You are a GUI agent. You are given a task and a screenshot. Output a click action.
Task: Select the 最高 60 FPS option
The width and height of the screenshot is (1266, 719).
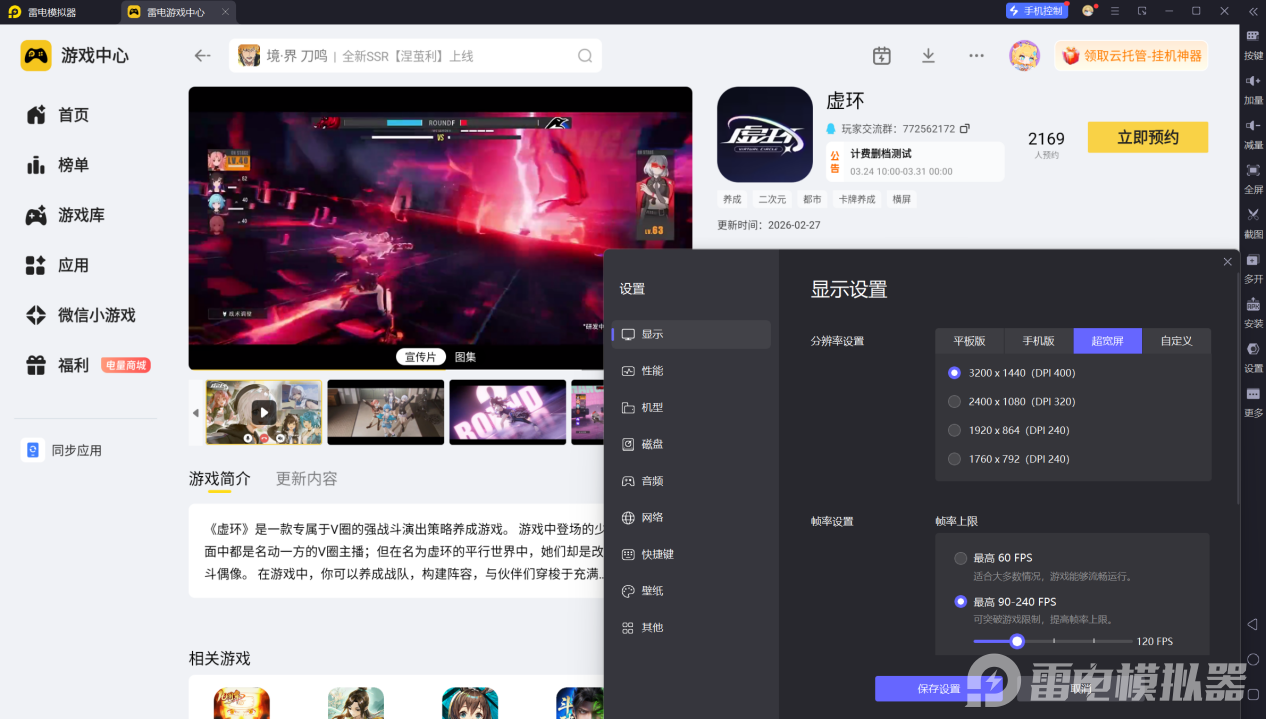[961, 558]
